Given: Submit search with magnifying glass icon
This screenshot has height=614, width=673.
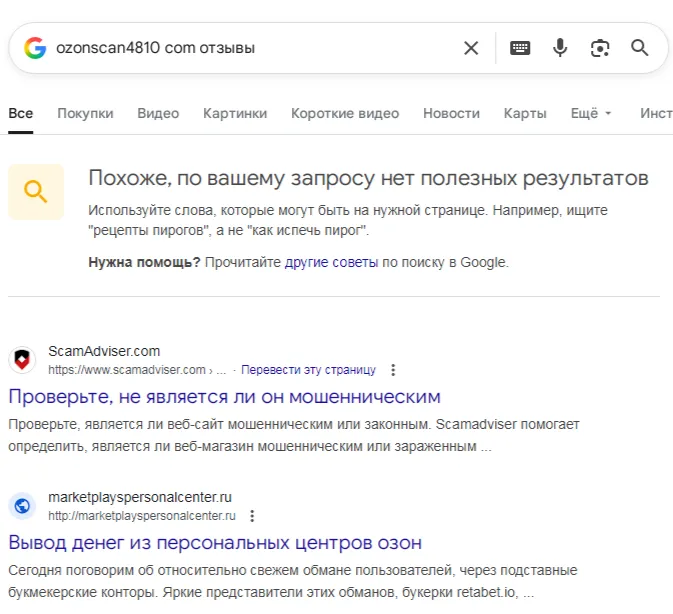Looking at the screenshot, I should pyautogui.click(x=639, y=48).
